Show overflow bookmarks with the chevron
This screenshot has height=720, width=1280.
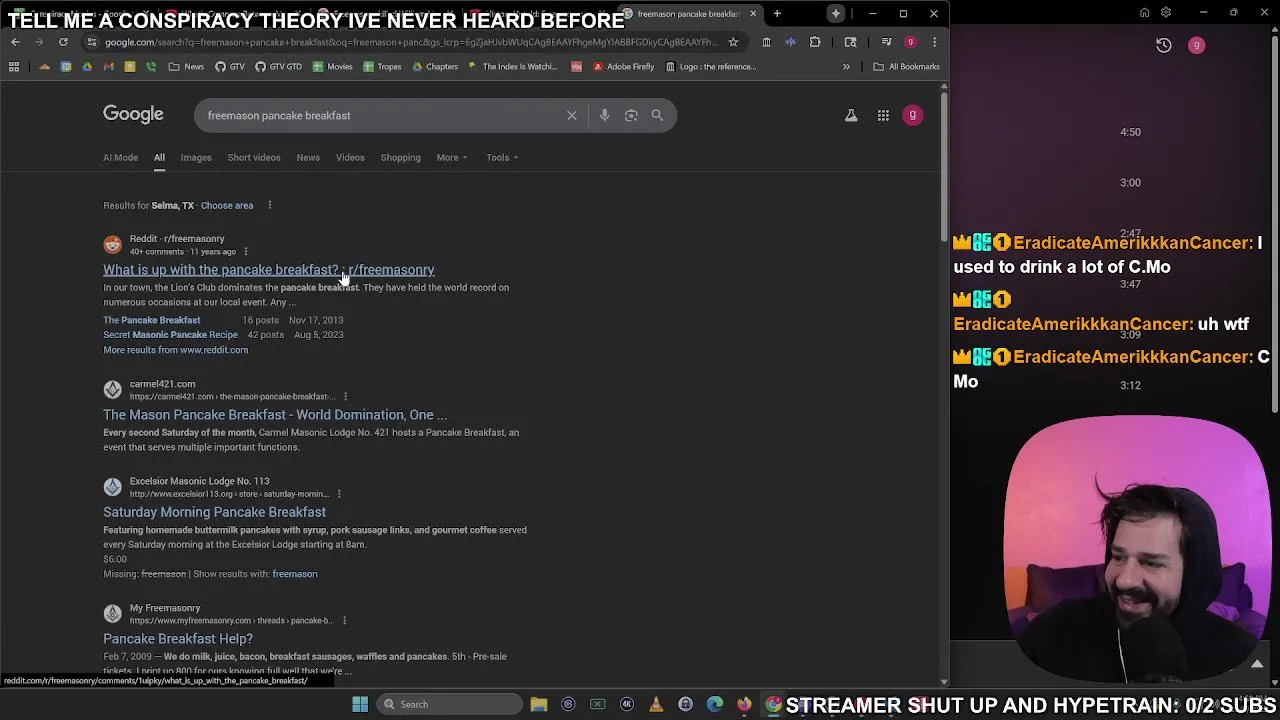point(846,67)
